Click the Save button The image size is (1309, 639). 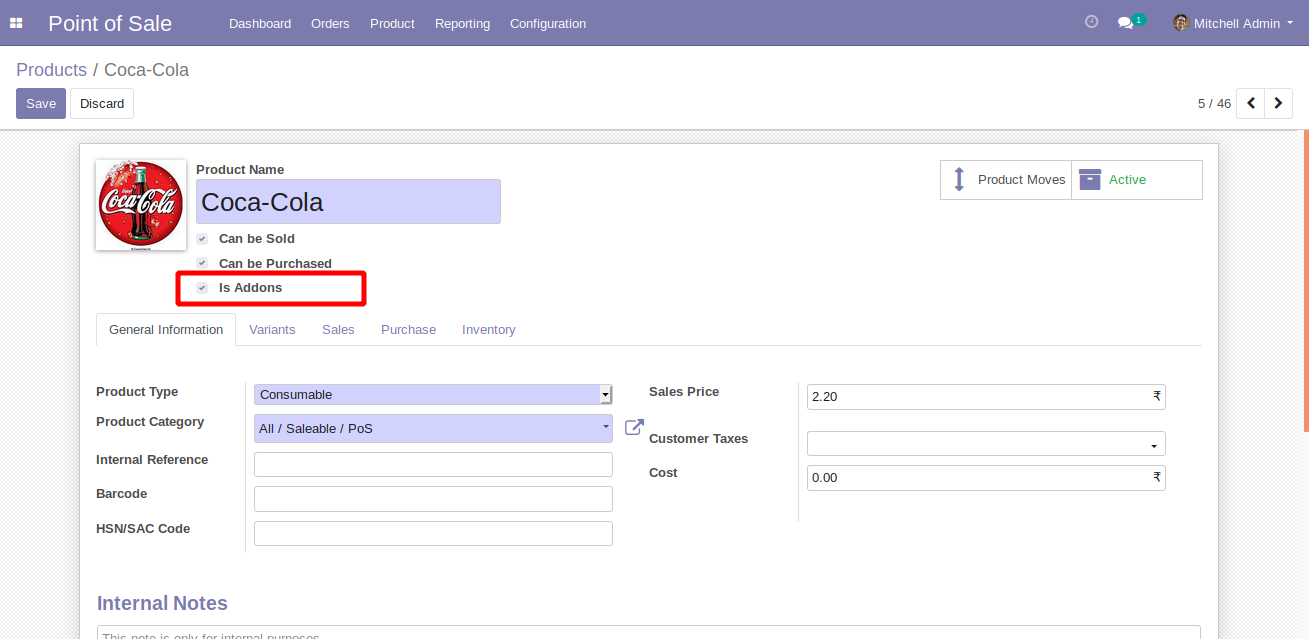coord(41,104)
